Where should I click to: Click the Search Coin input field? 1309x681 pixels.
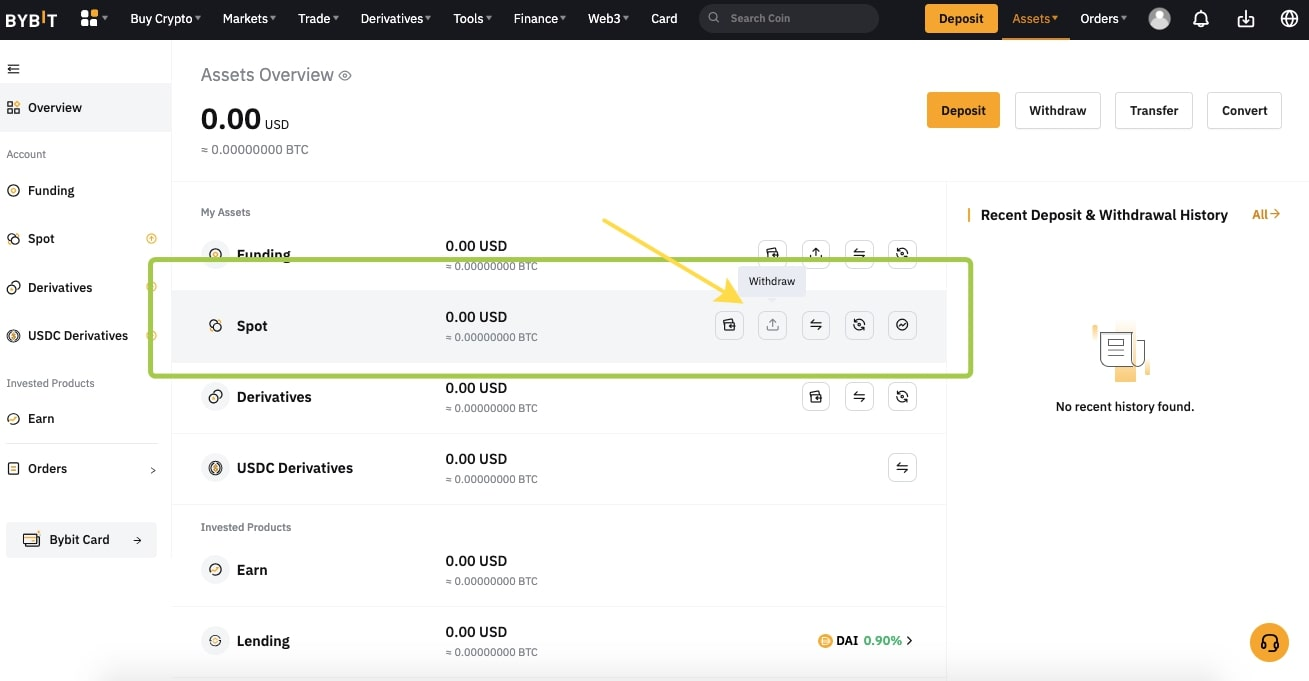pyautogui.click(x=796, y=19)
